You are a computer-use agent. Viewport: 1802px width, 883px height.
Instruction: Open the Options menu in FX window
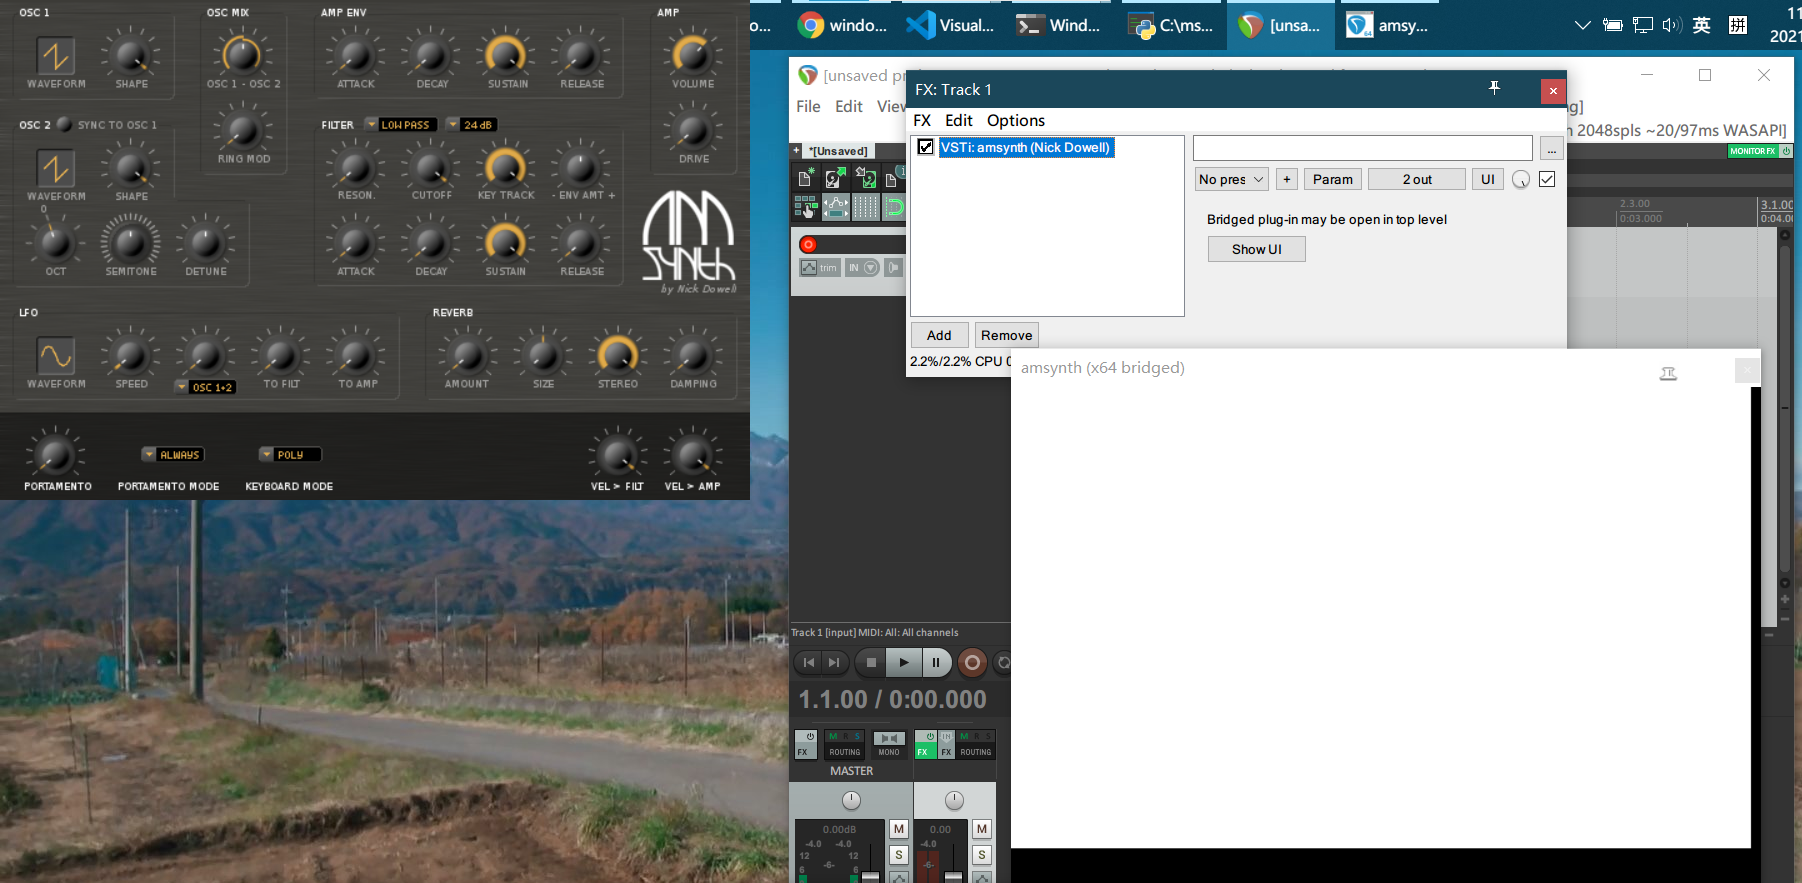point(1016,120)
